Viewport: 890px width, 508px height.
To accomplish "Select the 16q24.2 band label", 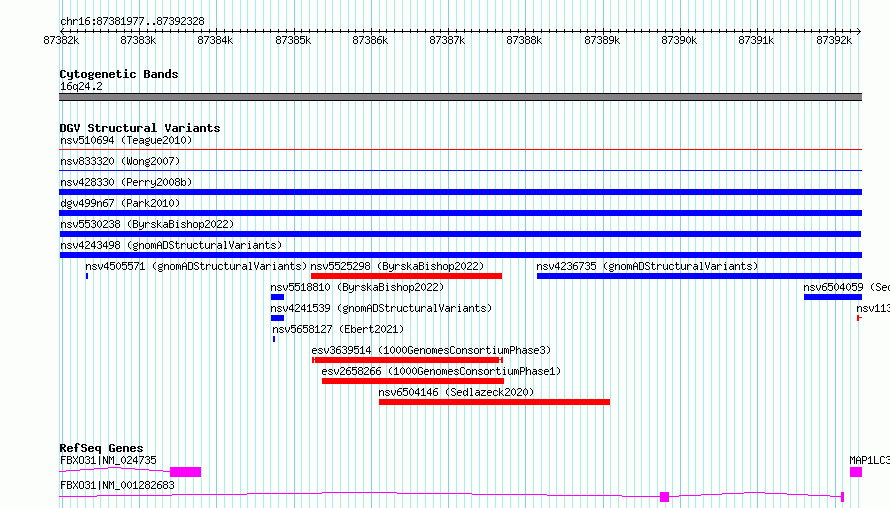I will point(81,86).
